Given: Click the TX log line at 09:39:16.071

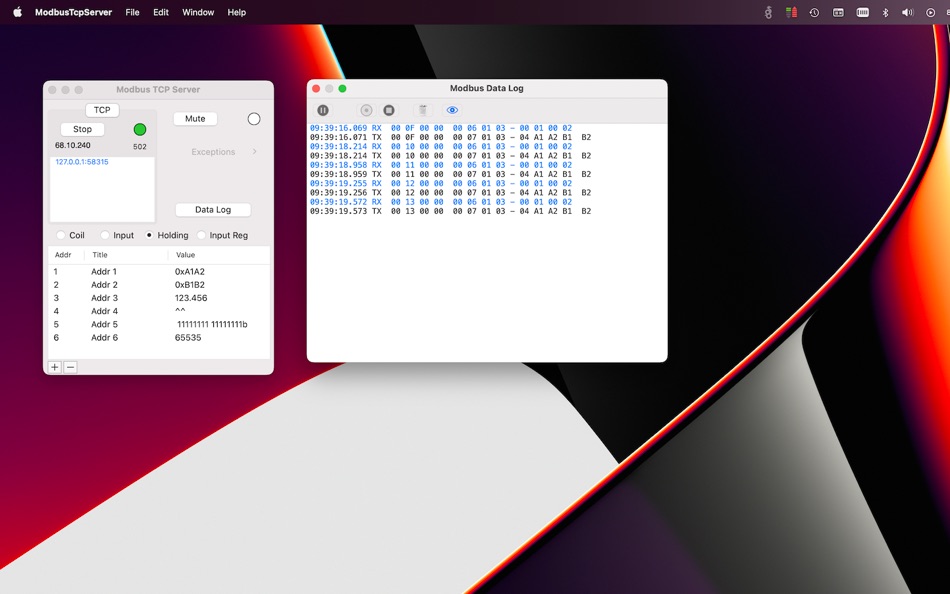Looking at the screenshot, I should tap(450, 138).
